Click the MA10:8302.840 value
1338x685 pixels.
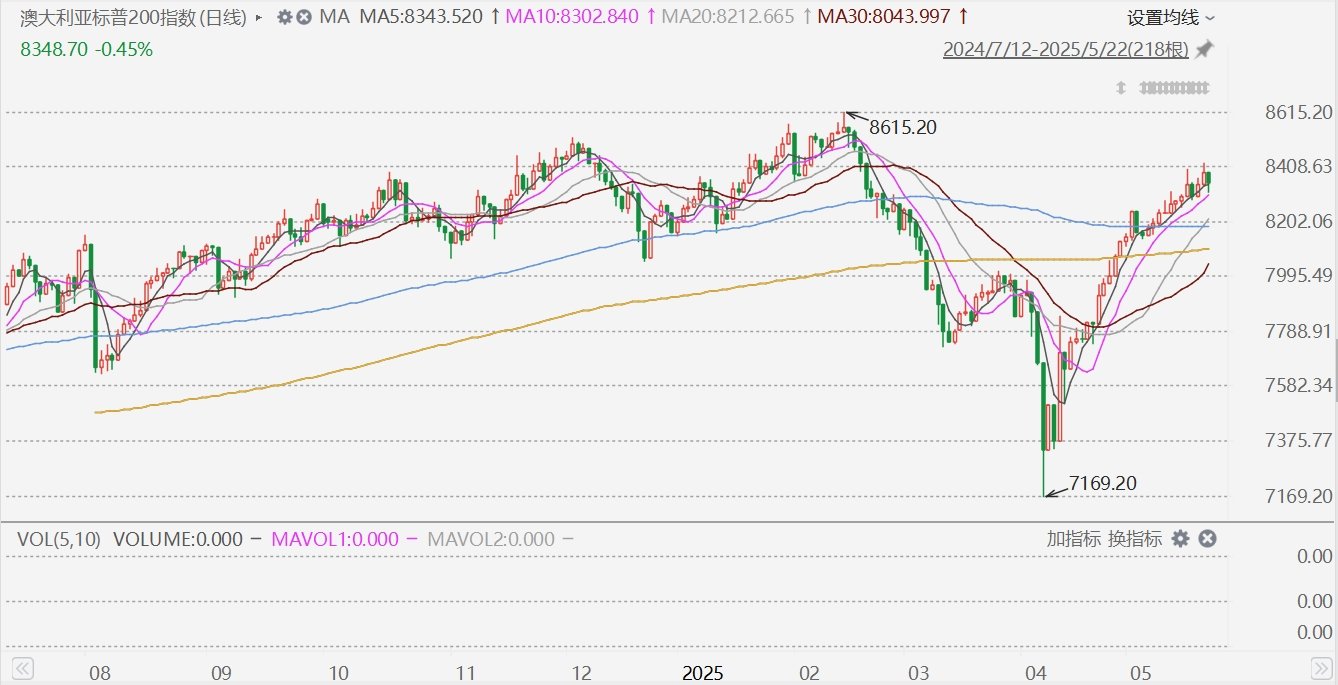click(x=573, y=17)
